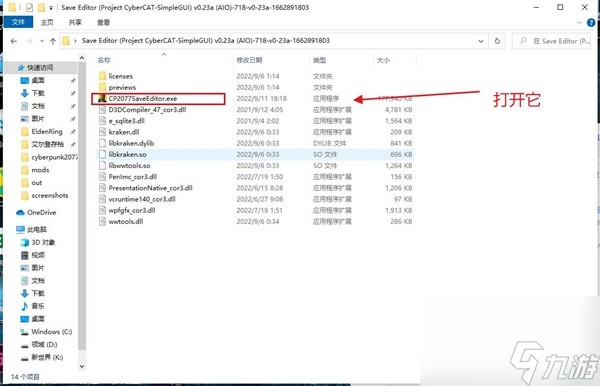
Task: Open quick access toolbar customize dropdown
Action: pos(51,7)
